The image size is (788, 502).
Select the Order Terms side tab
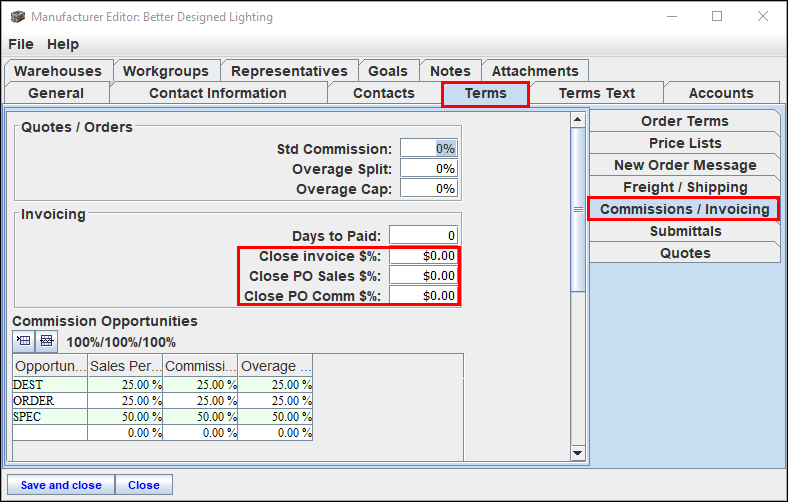(684, 121)
